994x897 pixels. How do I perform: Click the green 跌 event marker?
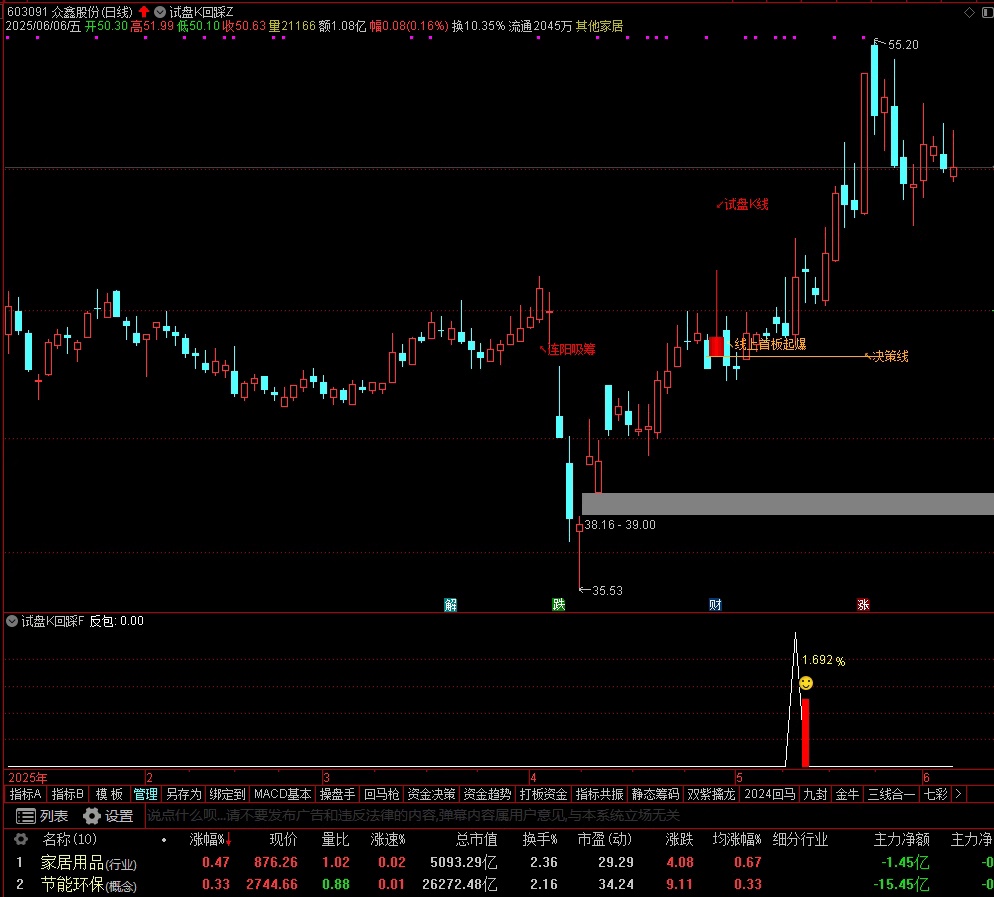coord(558,604)
